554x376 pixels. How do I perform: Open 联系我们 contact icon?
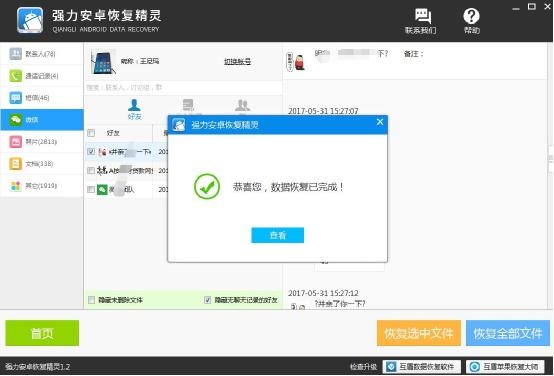click(420, 21)
